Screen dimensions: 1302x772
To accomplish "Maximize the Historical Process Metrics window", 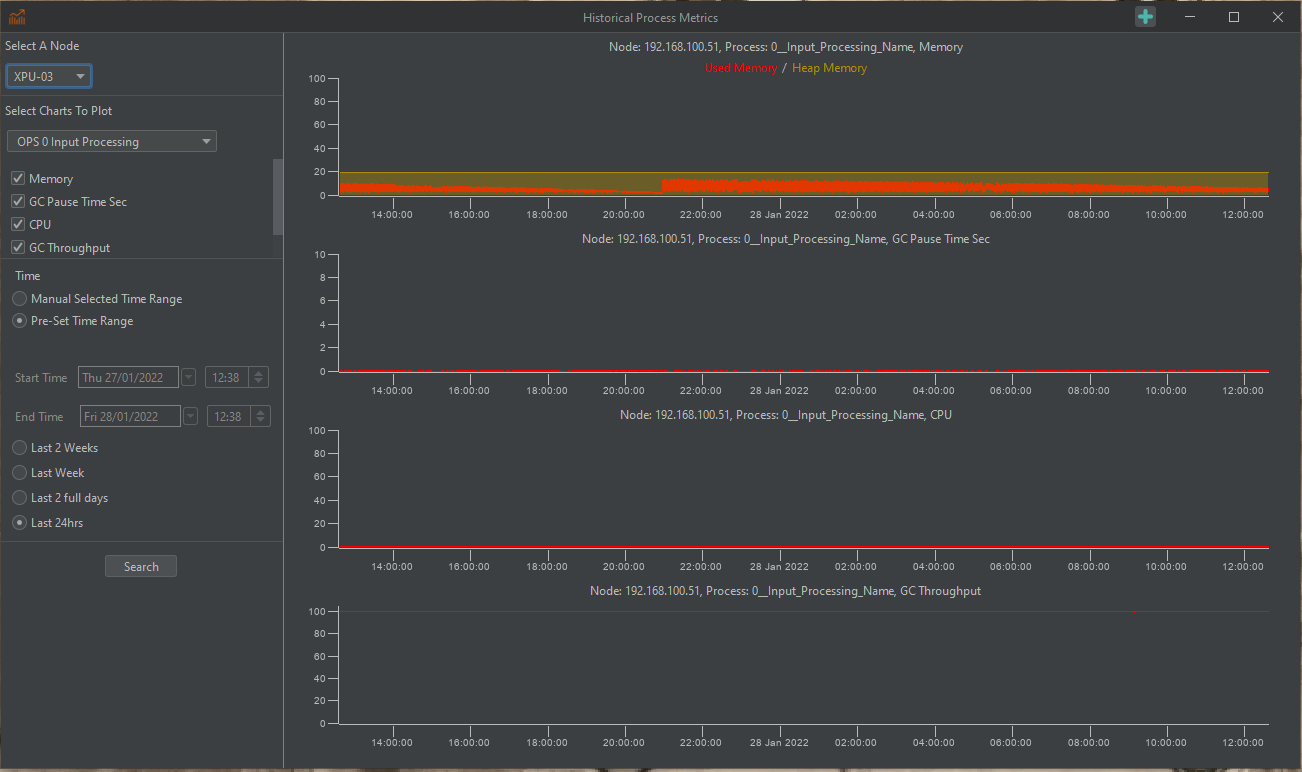I will tap(1233, 17).
